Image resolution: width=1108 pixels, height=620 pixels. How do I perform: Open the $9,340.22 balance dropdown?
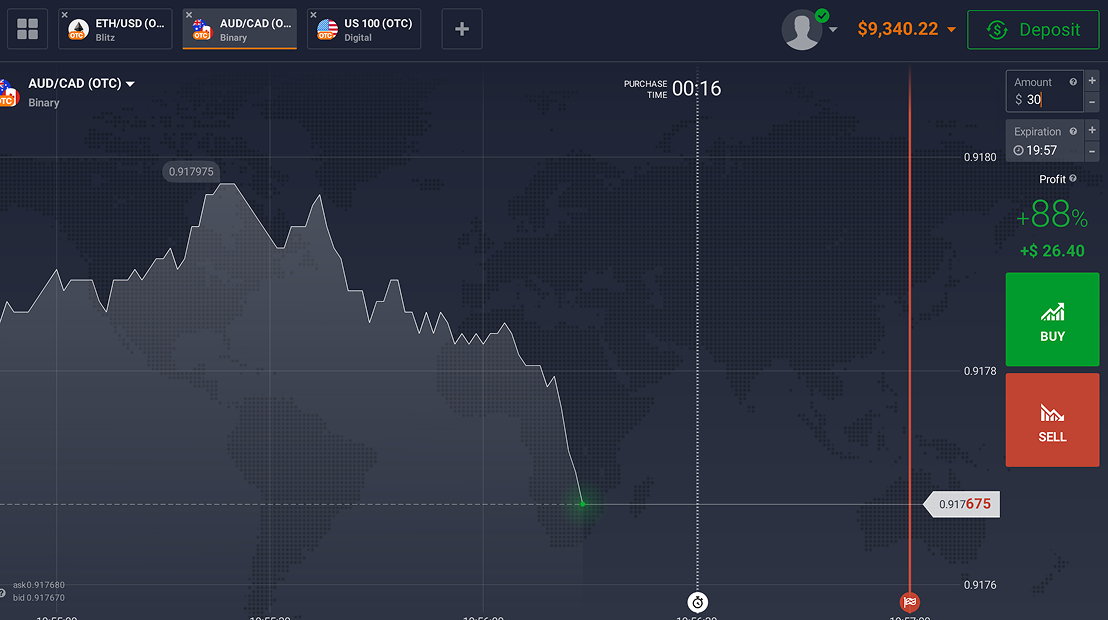pos(951,30)
